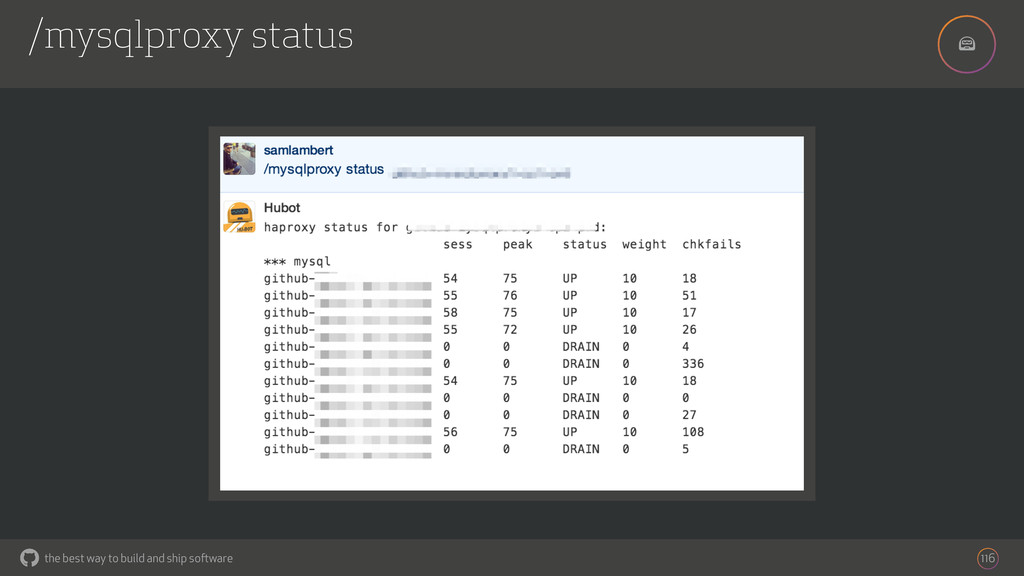Image resolution: width=1024 pixels, height=576 pixels.
Task: Click UP status in the 108 chkfails row
Action: [570, 432]
